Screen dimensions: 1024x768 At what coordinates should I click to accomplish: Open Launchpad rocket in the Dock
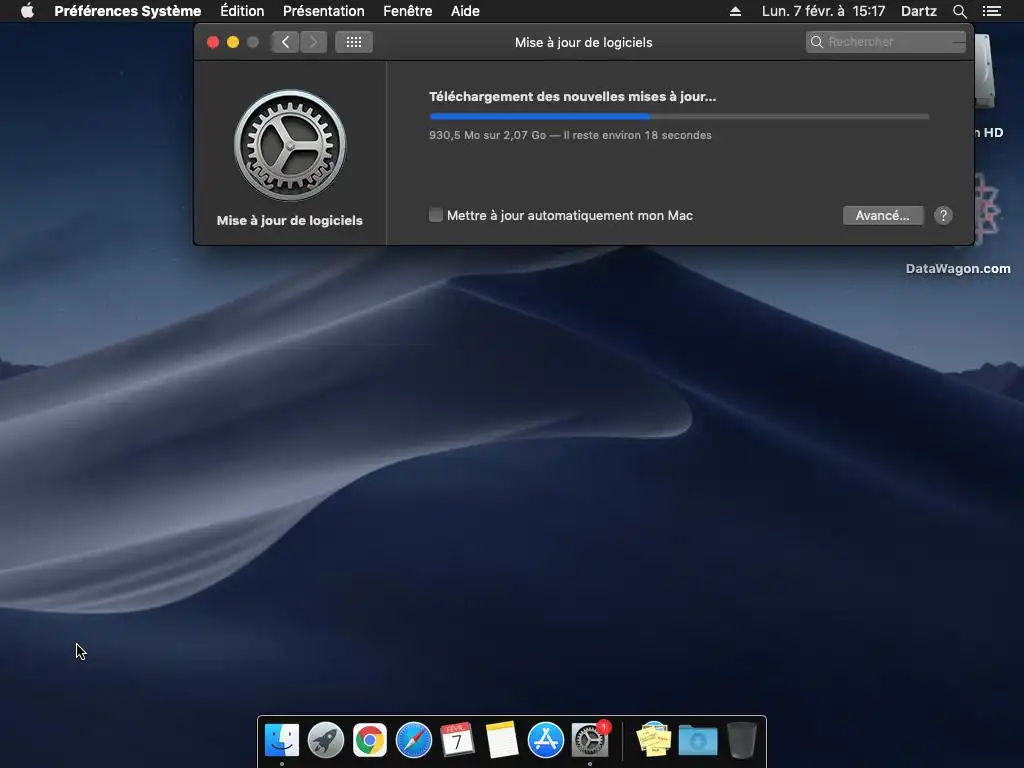(326, 740)
